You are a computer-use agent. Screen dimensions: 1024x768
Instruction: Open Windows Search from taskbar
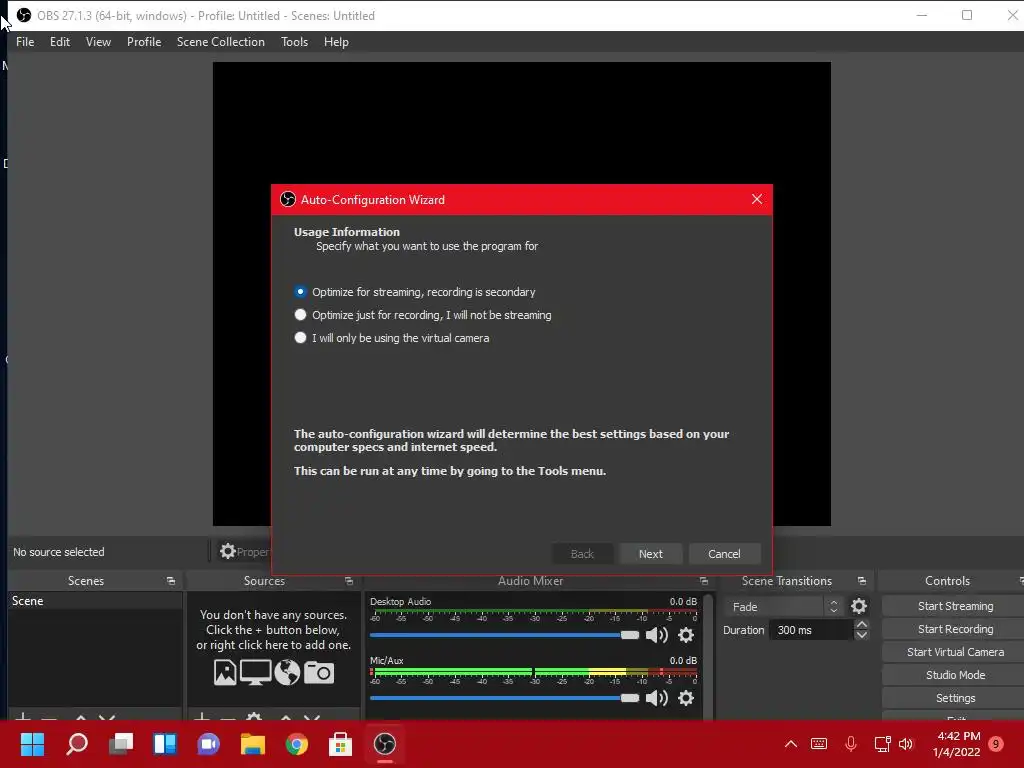(77, 744)
